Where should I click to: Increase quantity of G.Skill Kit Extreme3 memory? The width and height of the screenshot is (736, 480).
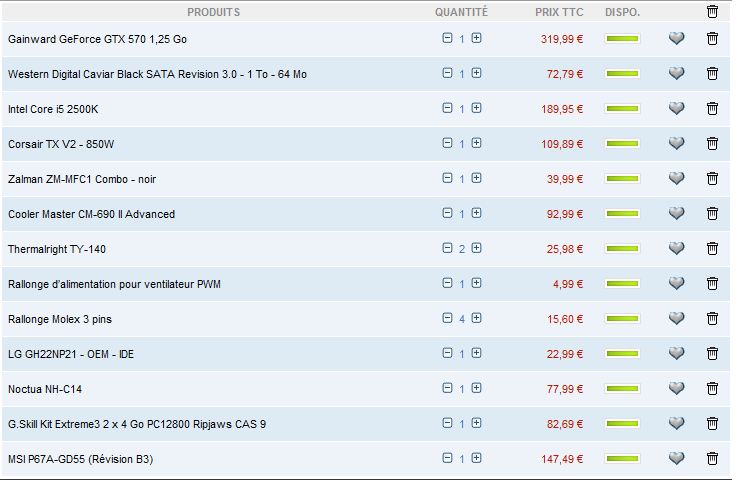click(476, 423)
